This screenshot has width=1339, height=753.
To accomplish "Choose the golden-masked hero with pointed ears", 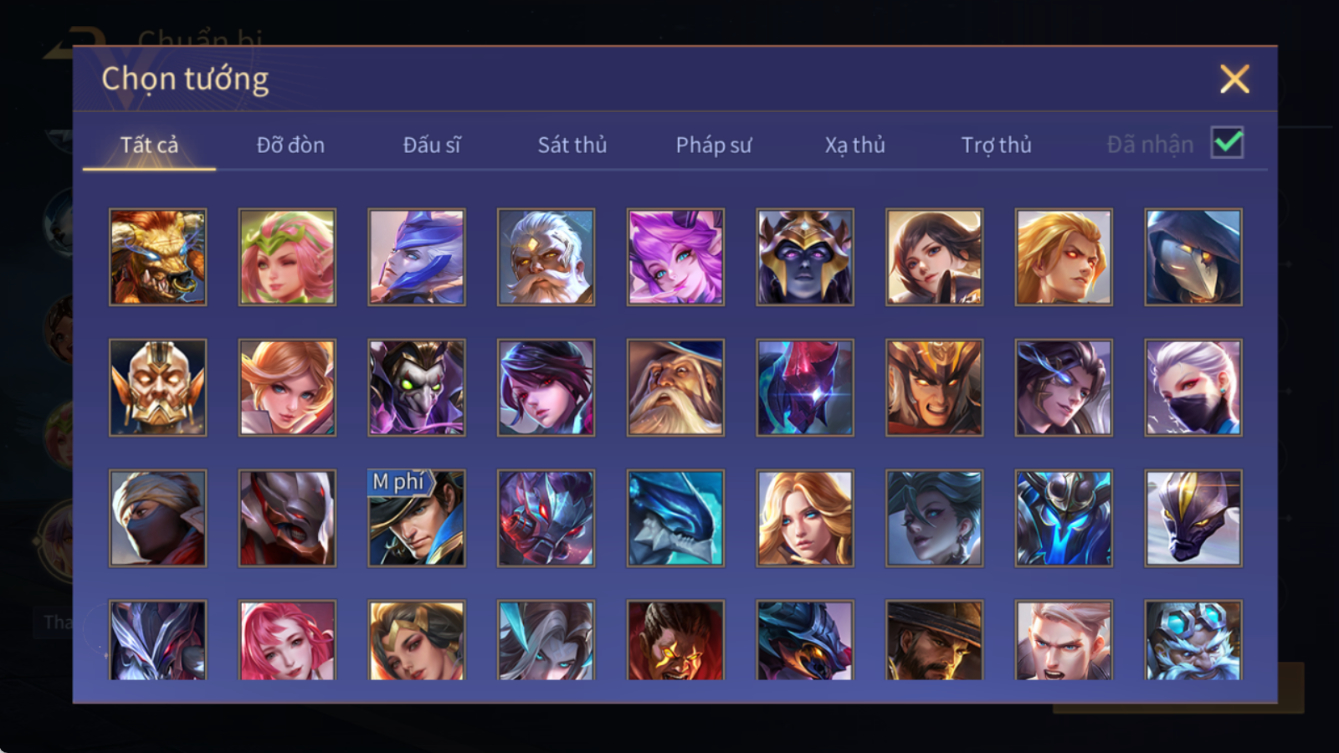I will [158, 388].
